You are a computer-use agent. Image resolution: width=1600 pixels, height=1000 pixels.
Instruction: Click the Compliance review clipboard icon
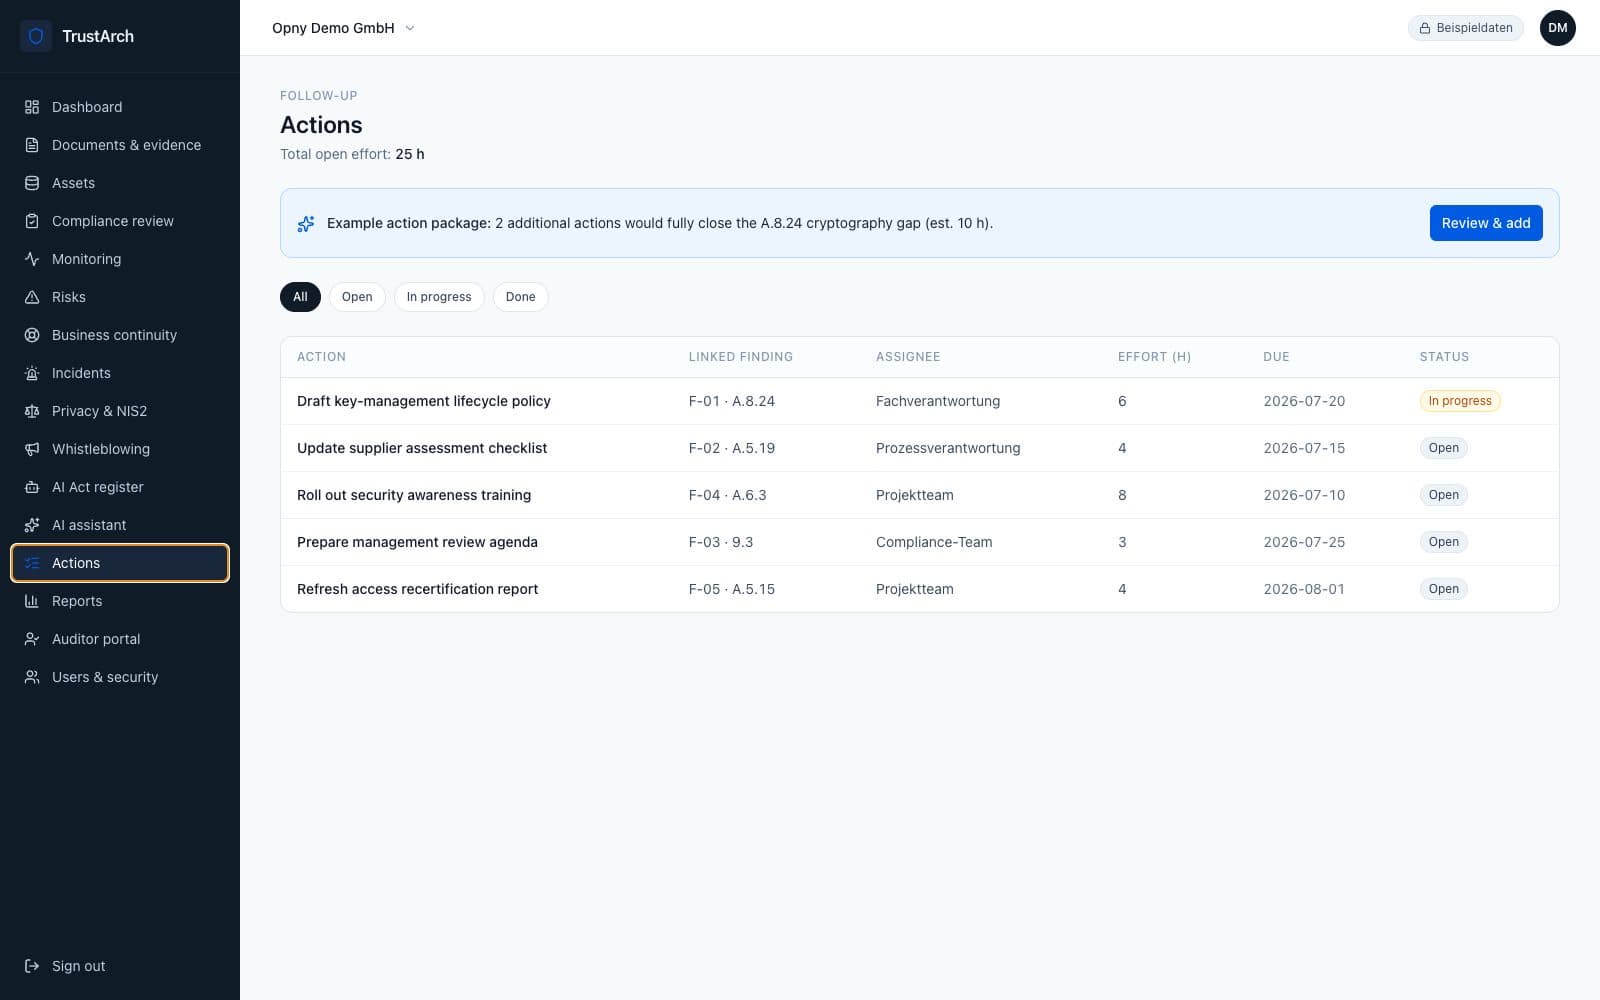[32, 221]
